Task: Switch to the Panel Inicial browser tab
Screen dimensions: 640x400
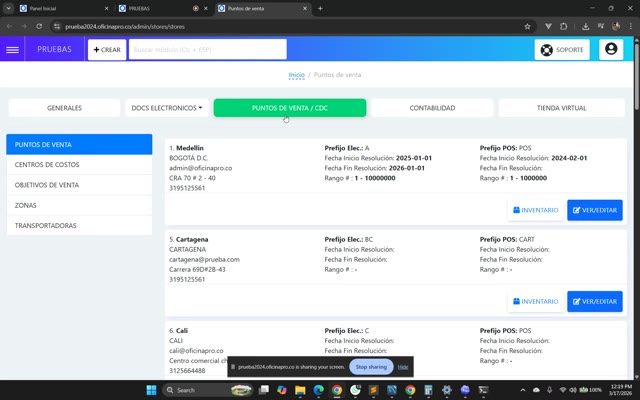Action: point(64,8)
